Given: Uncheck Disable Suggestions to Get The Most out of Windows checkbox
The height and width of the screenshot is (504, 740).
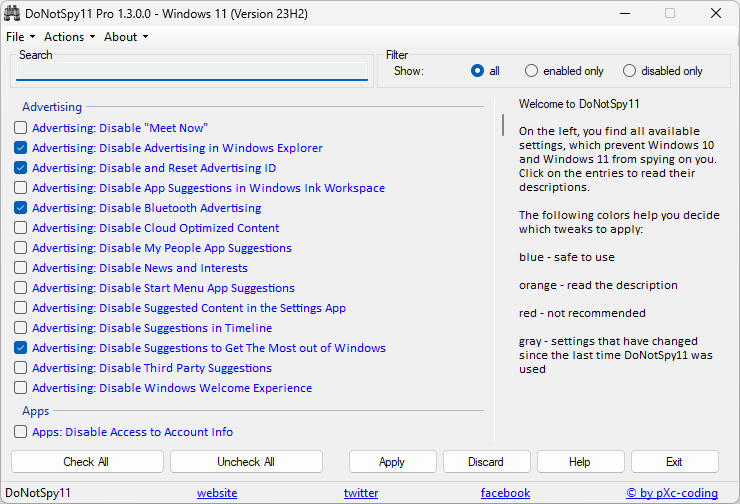Looking at the screenshot, I should coord(20,348).
